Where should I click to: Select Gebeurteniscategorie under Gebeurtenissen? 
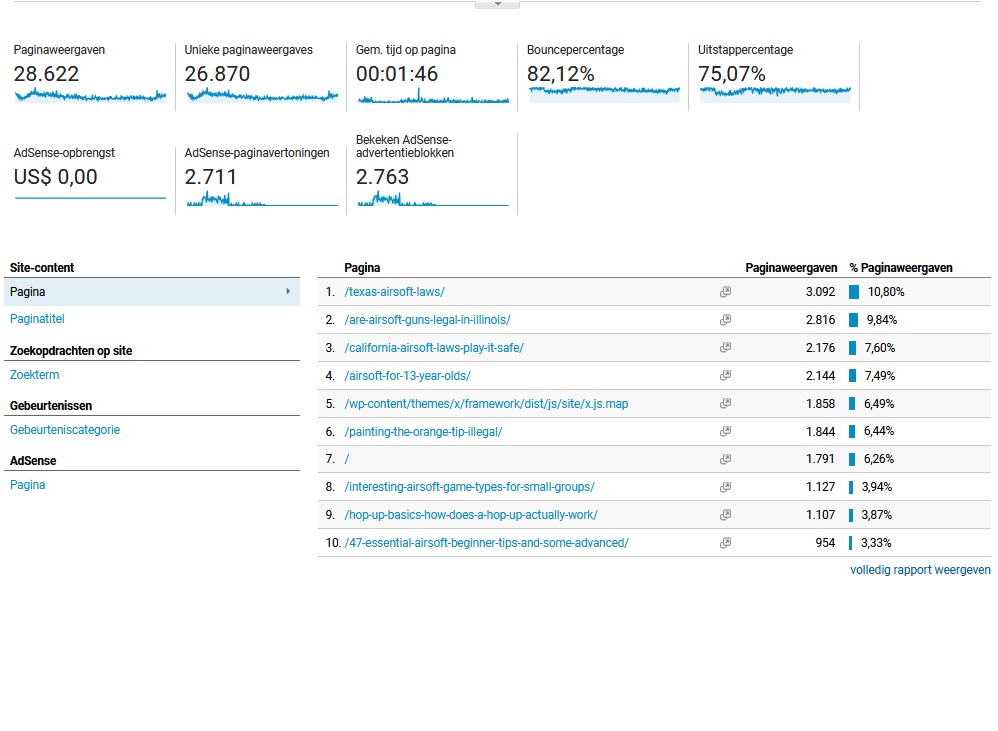pyautogui.click(x=65, y=429)
